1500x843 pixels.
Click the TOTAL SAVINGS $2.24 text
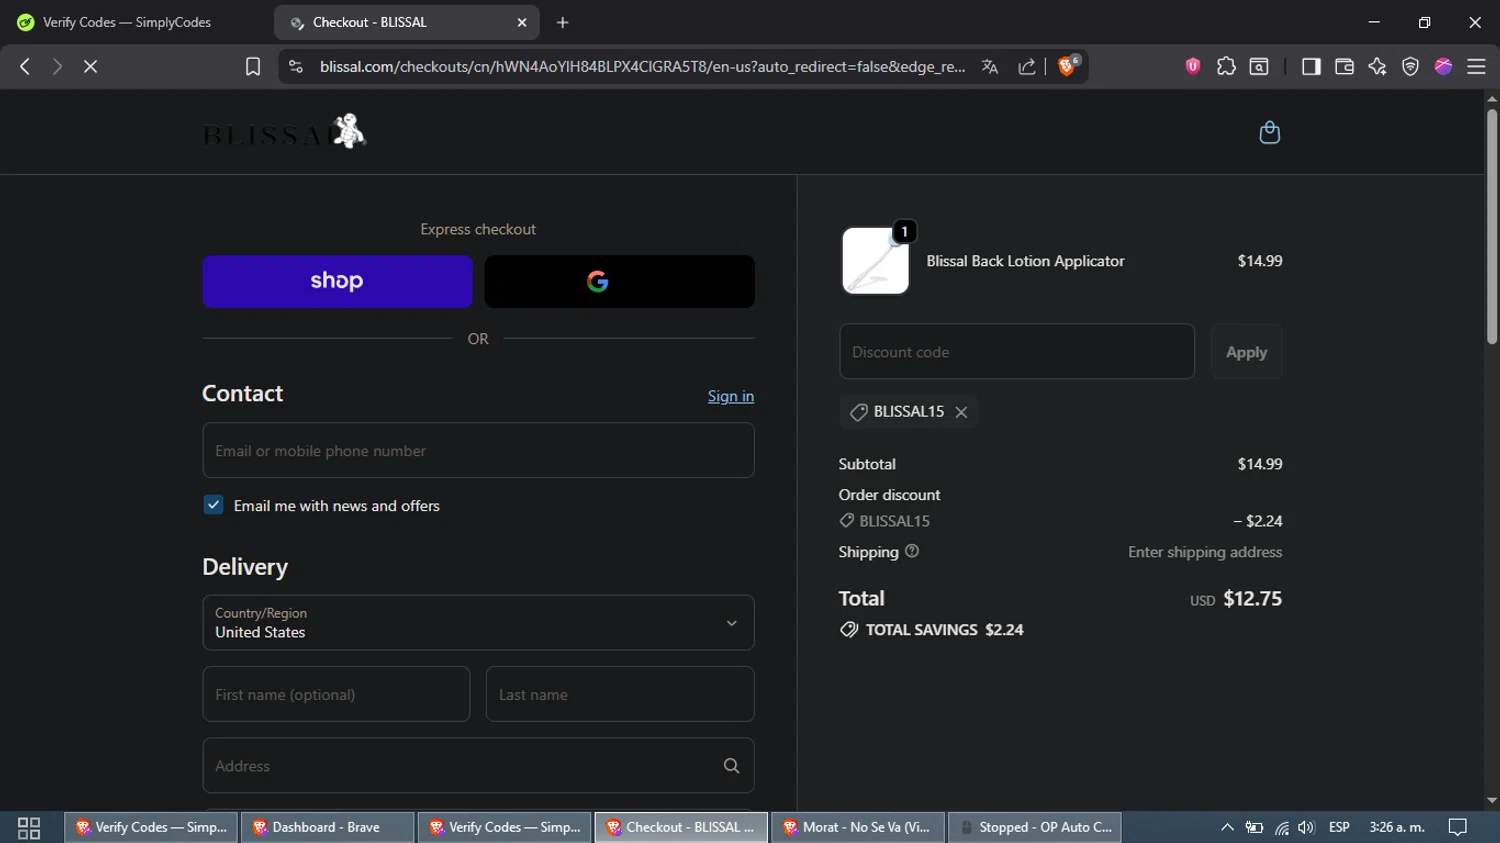click(x=944, y=630)
